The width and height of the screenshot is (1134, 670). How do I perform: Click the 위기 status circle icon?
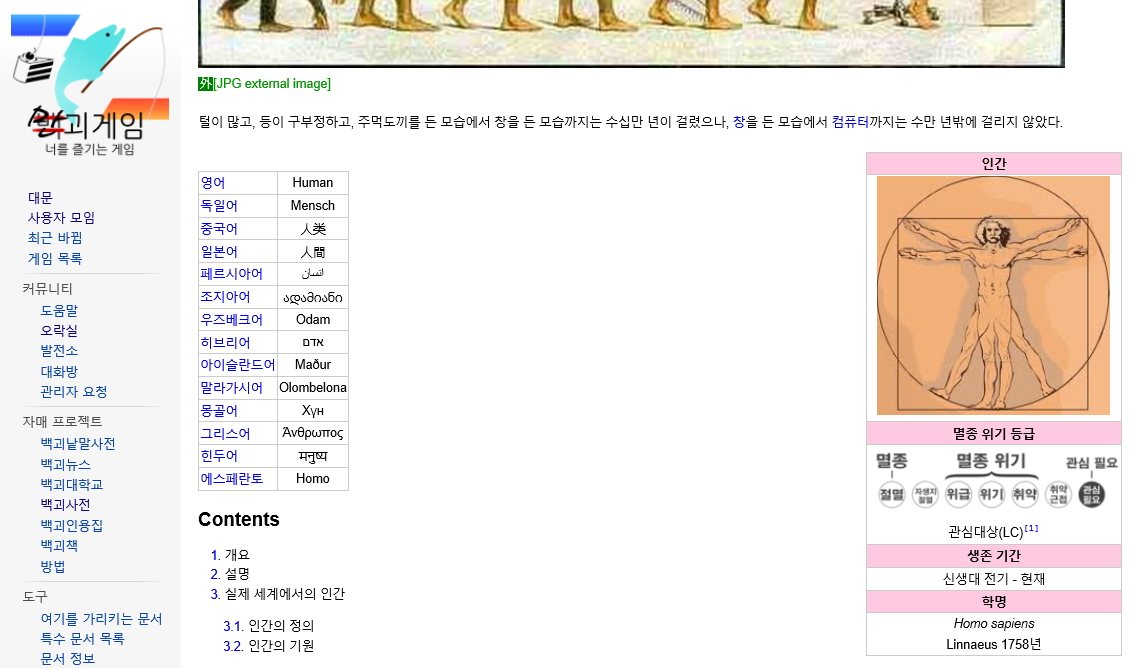click(x=992, y=495)
